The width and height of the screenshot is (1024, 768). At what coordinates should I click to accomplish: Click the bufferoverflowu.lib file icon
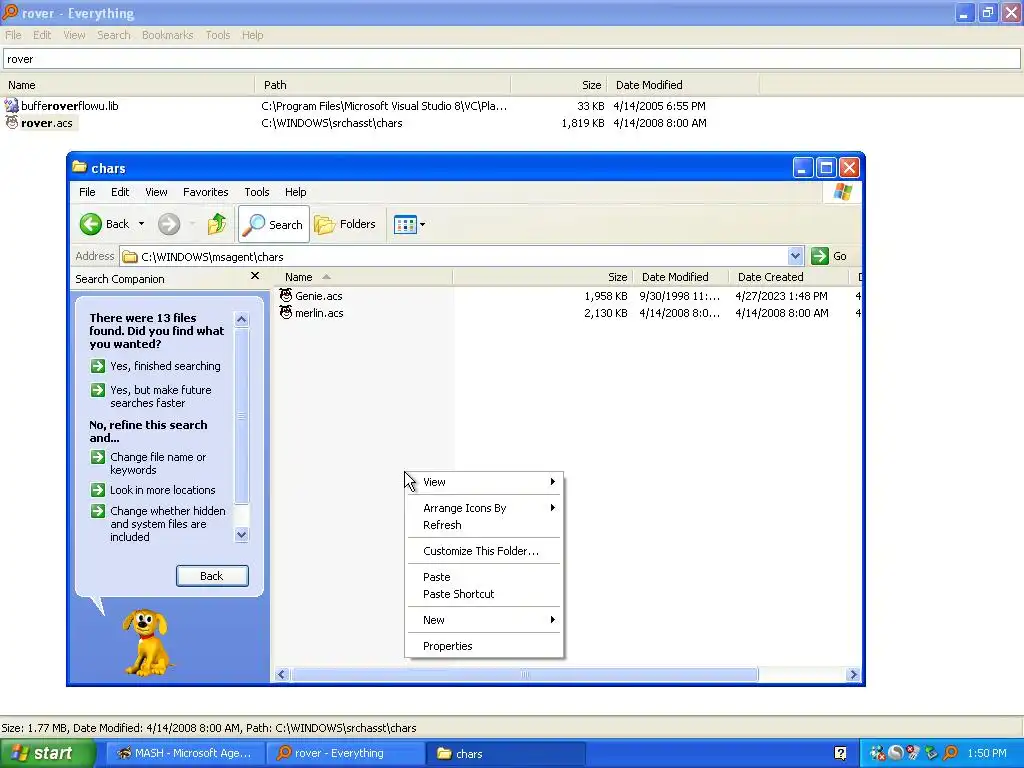[x=12, y=105]
